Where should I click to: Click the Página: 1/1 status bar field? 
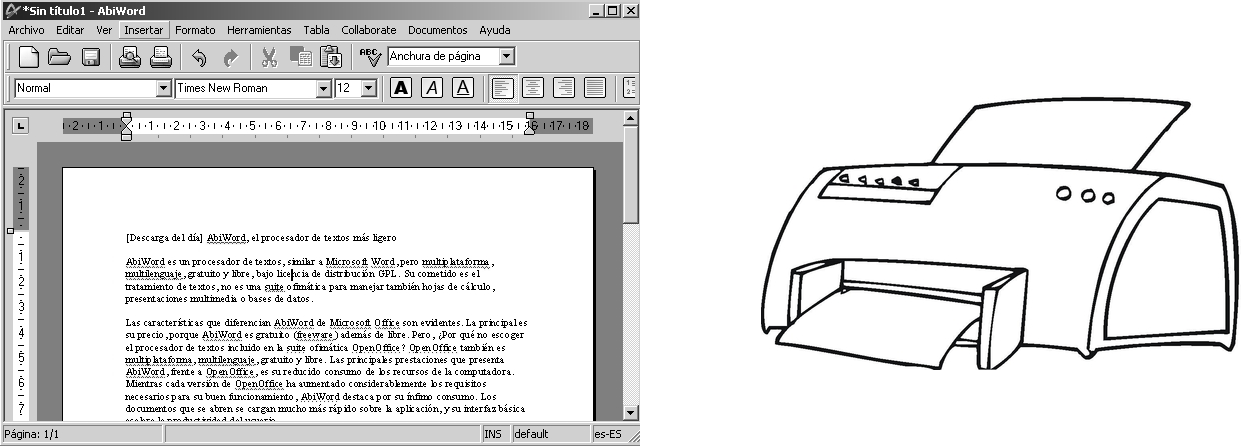tap(83, 435)
